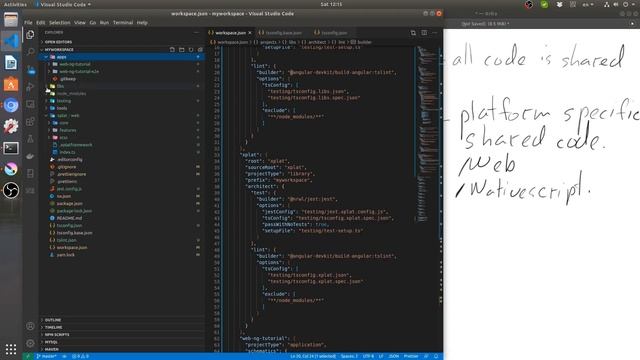This screenshot has width=640, height=360.
Task: Open Terminal from Ubuntu dock
Action: 11,148
